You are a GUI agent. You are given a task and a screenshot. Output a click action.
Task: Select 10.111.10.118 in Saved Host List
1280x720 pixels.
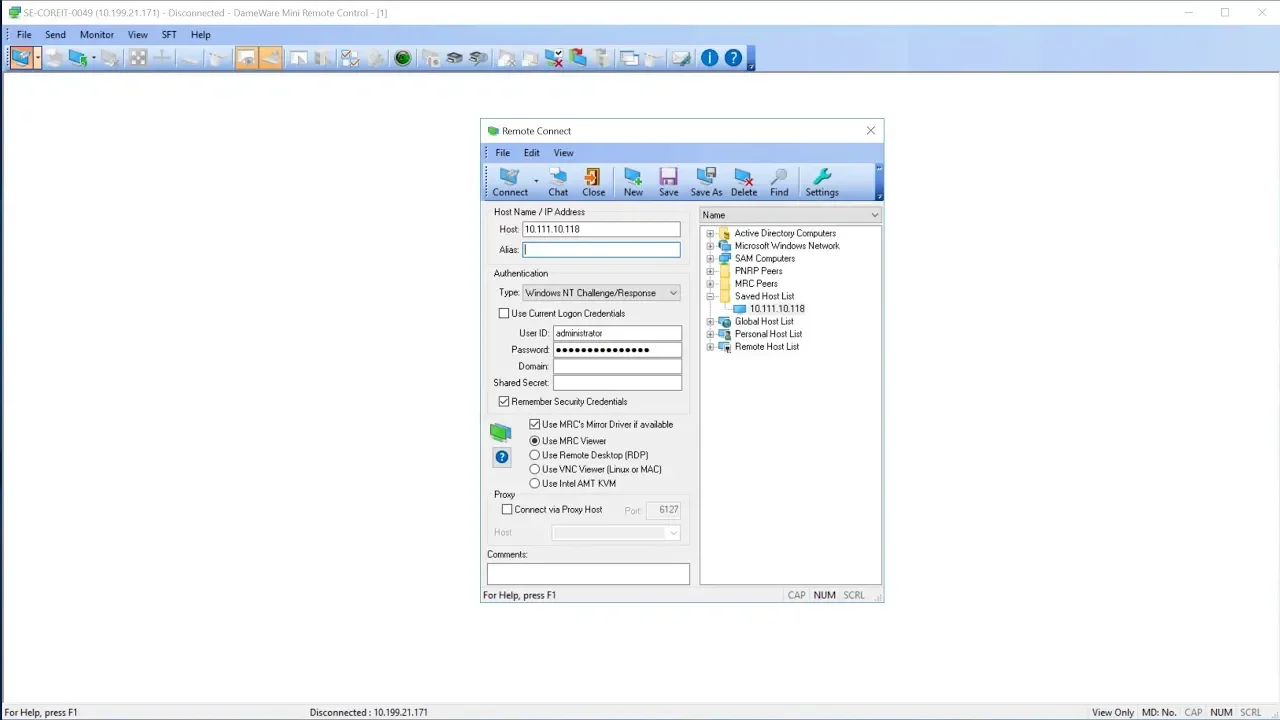[777, 309]
